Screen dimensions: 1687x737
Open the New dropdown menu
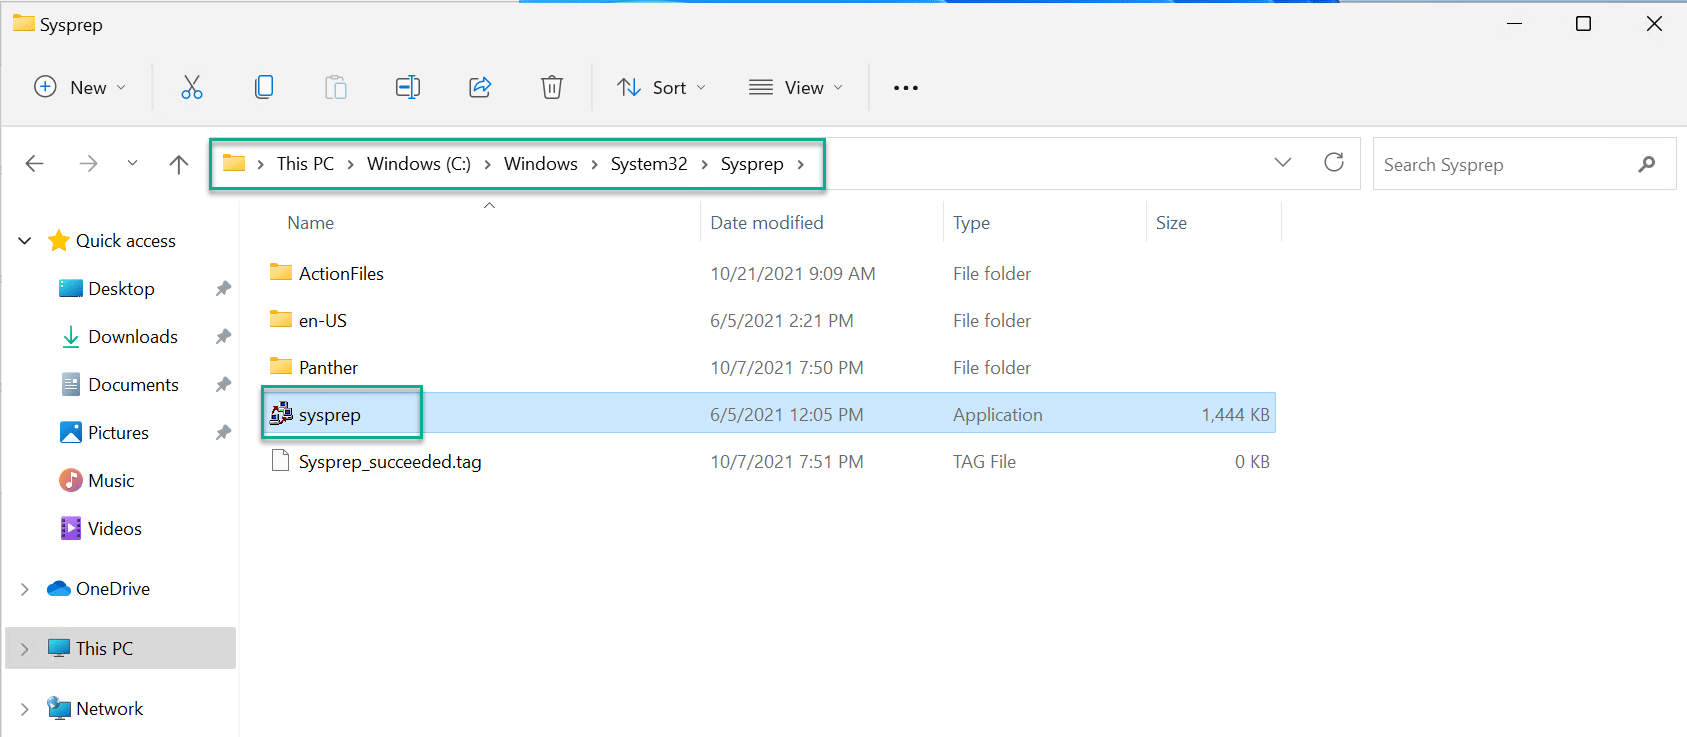80,88
